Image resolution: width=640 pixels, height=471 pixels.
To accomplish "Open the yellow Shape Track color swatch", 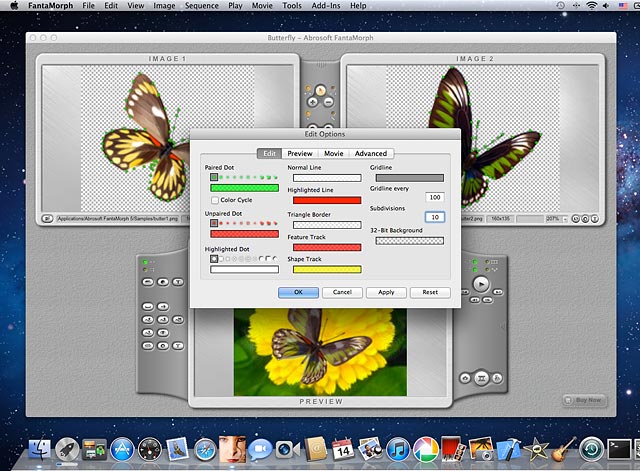I will tap(327, 269).
